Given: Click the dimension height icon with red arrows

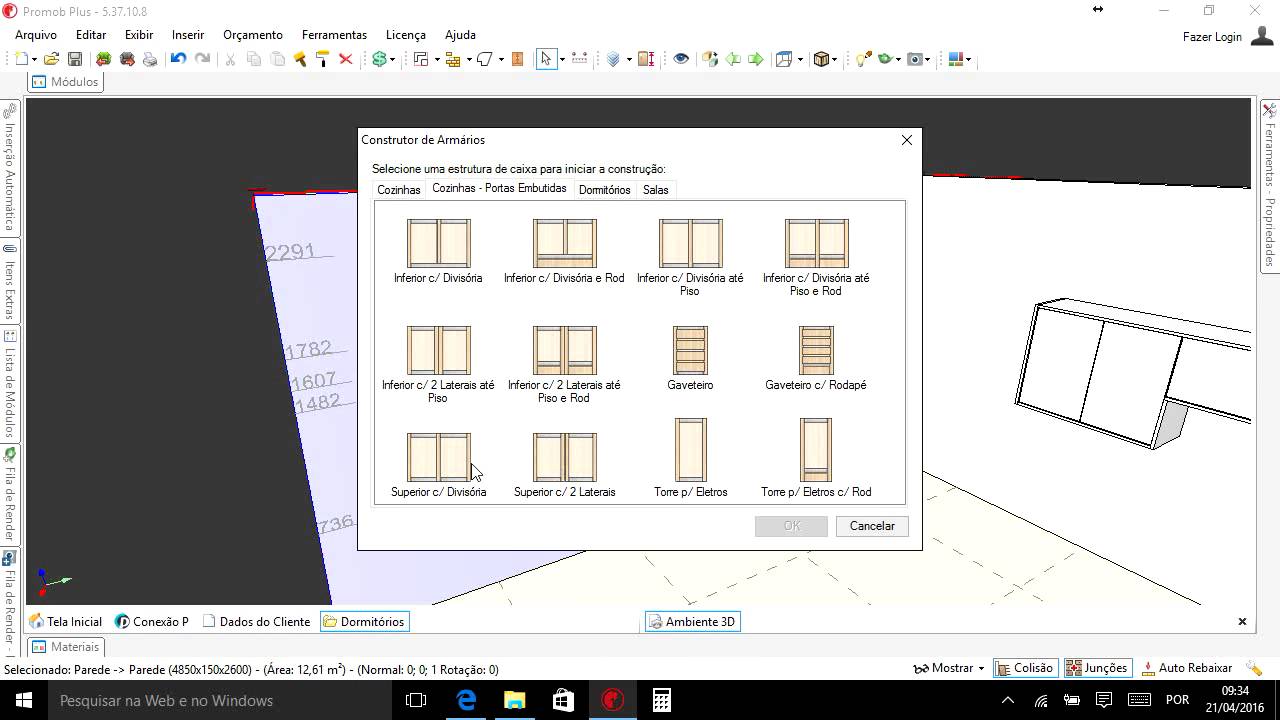Looking at the screenshot, I should click(645, 59).
